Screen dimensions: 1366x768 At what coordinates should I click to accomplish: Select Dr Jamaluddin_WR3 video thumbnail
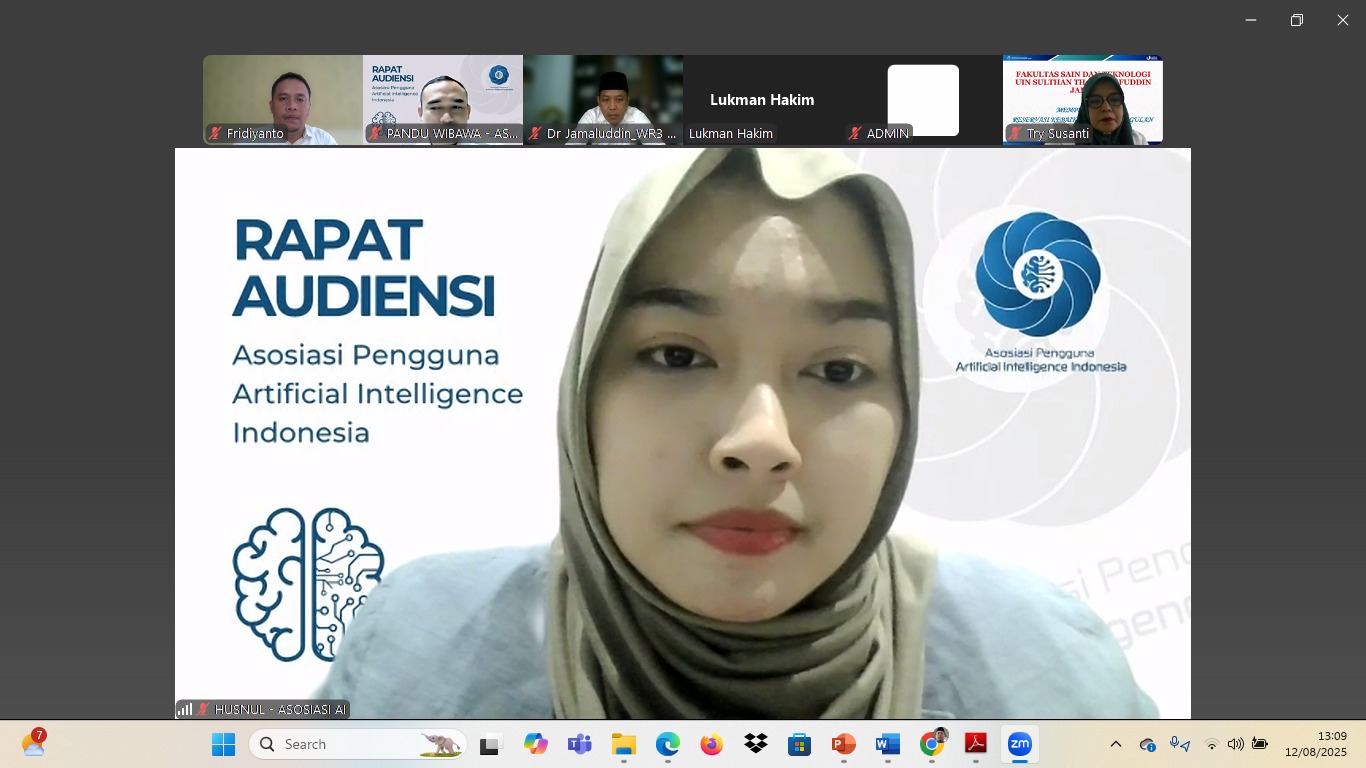[603, 100]
